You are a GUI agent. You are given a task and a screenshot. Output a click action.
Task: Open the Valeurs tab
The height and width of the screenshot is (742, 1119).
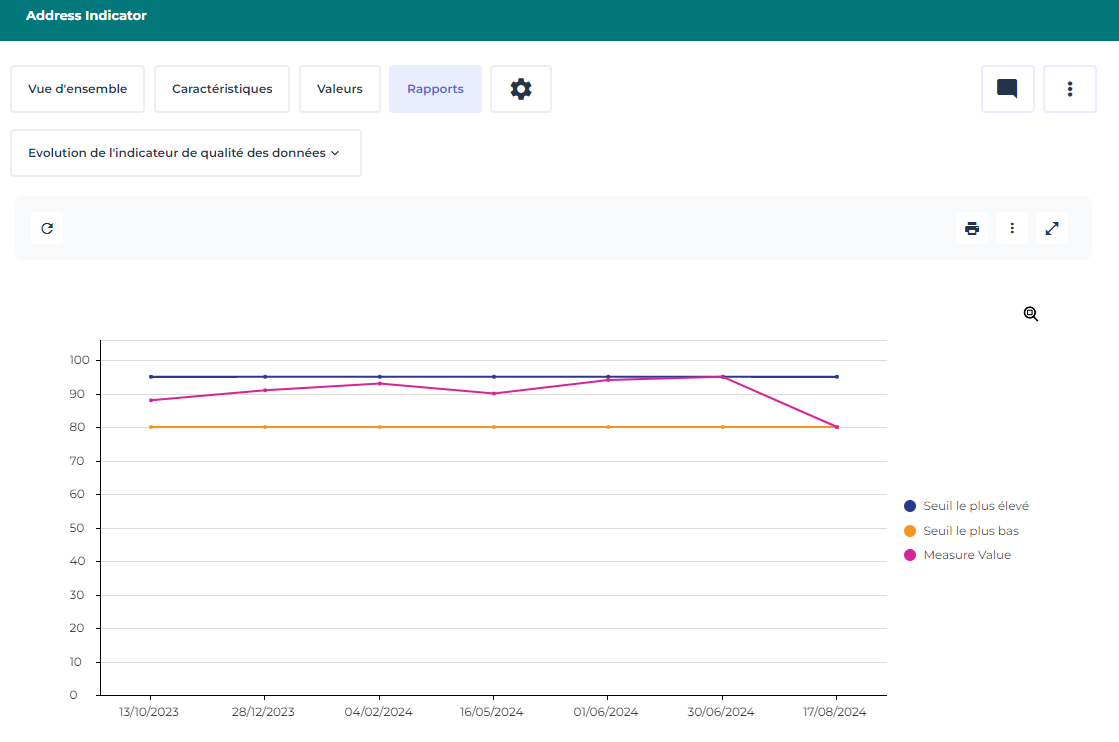(x=340, y=89)
